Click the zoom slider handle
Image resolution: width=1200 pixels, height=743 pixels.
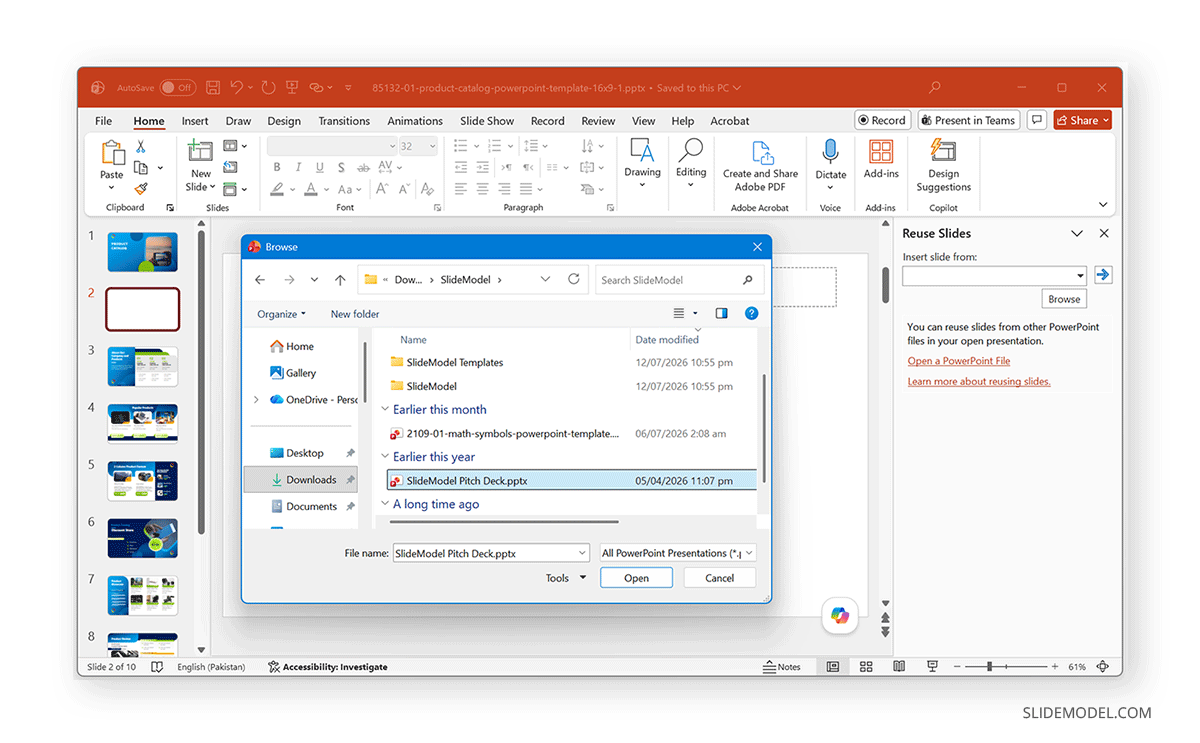990,667
